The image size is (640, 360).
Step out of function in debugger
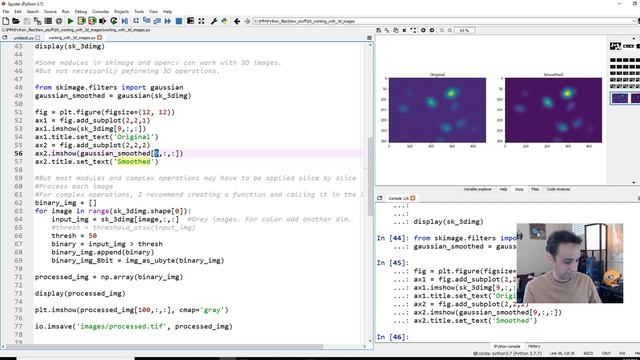coord(157,21)
